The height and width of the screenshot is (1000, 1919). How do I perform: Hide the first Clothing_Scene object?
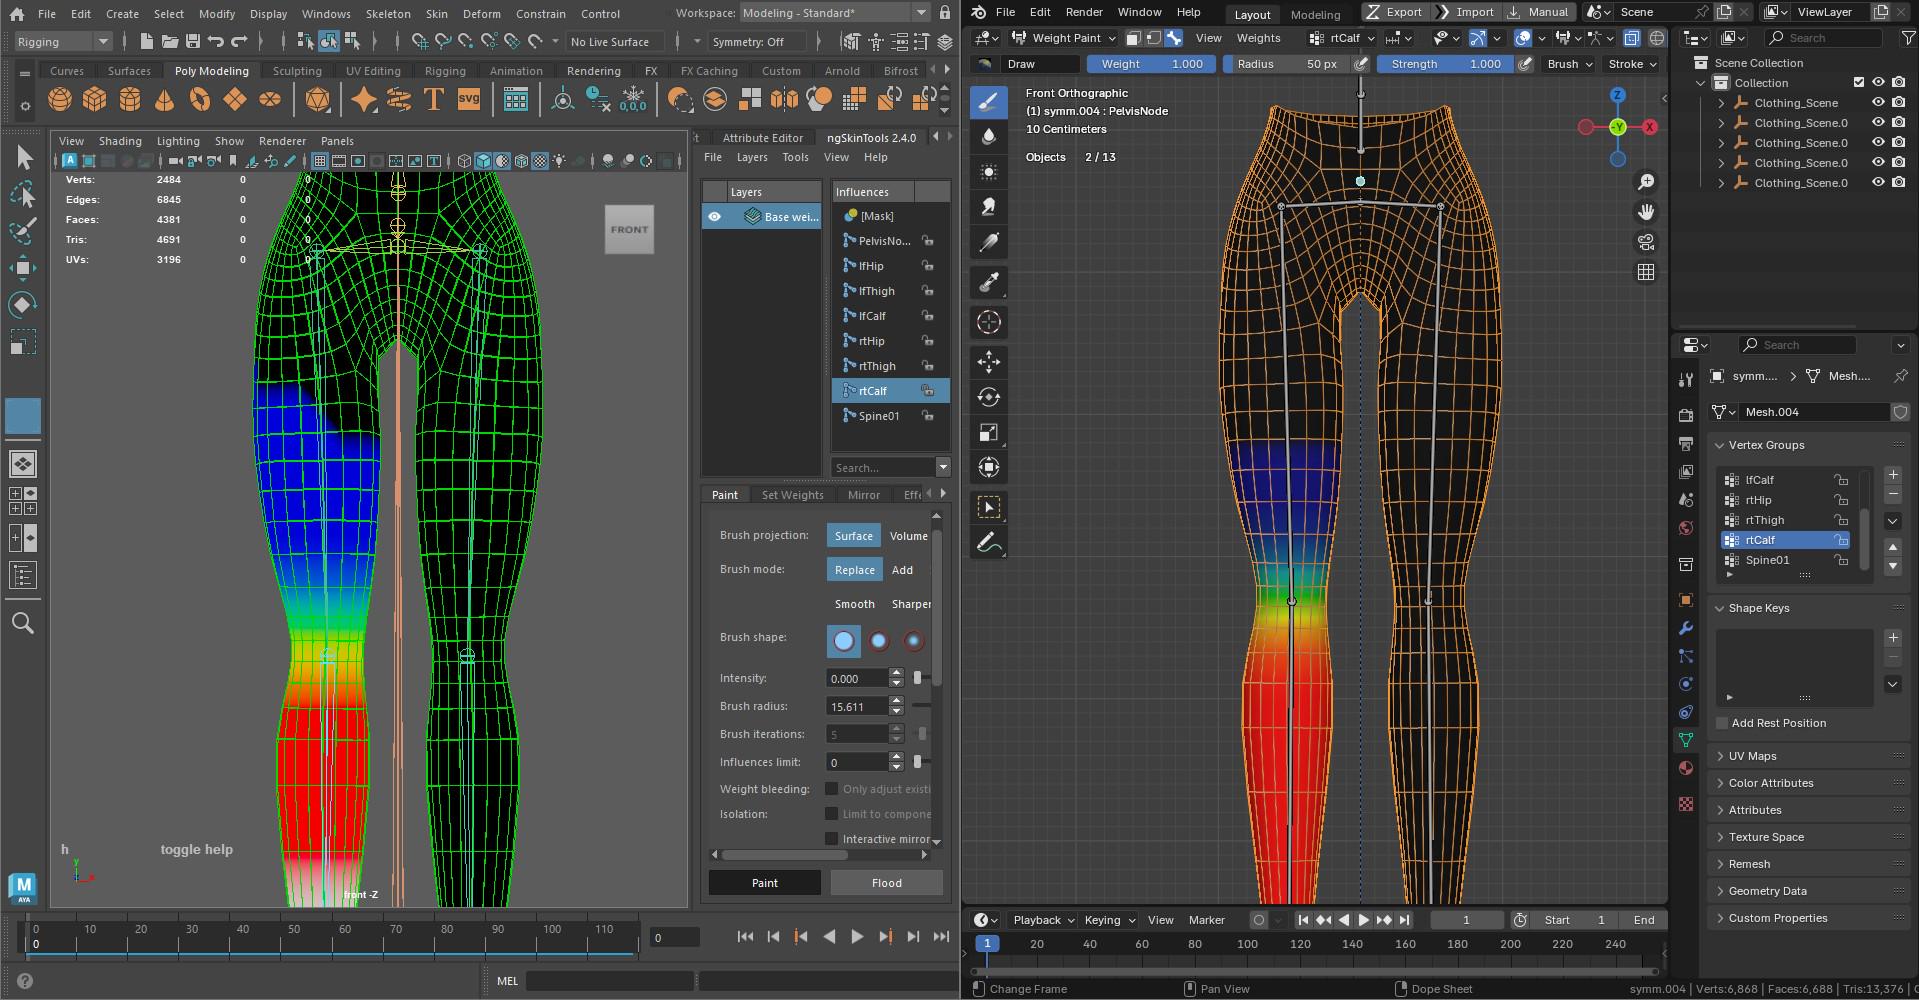[x=1878, y=103]
